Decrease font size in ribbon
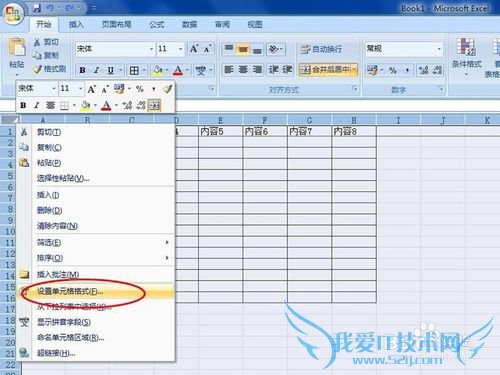Viewport: 500px width, 375px height. (x=207, y=49)
